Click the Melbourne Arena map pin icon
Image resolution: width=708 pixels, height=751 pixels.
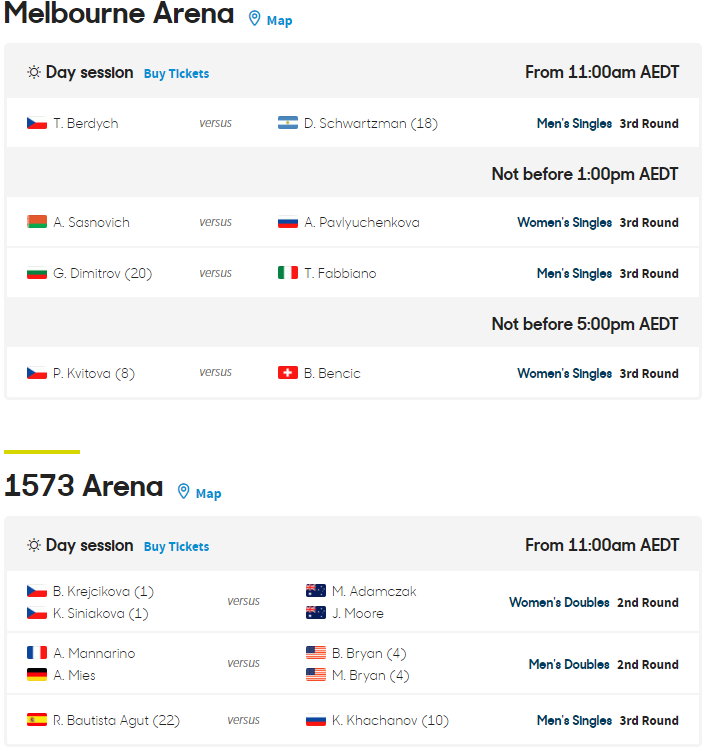(254, 19)
